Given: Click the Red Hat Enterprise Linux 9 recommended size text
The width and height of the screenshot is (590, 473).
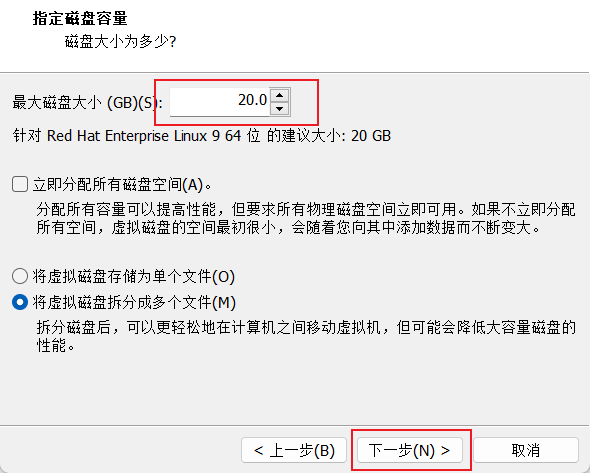Looking at the screenshot, I should [x=202, y=136].
